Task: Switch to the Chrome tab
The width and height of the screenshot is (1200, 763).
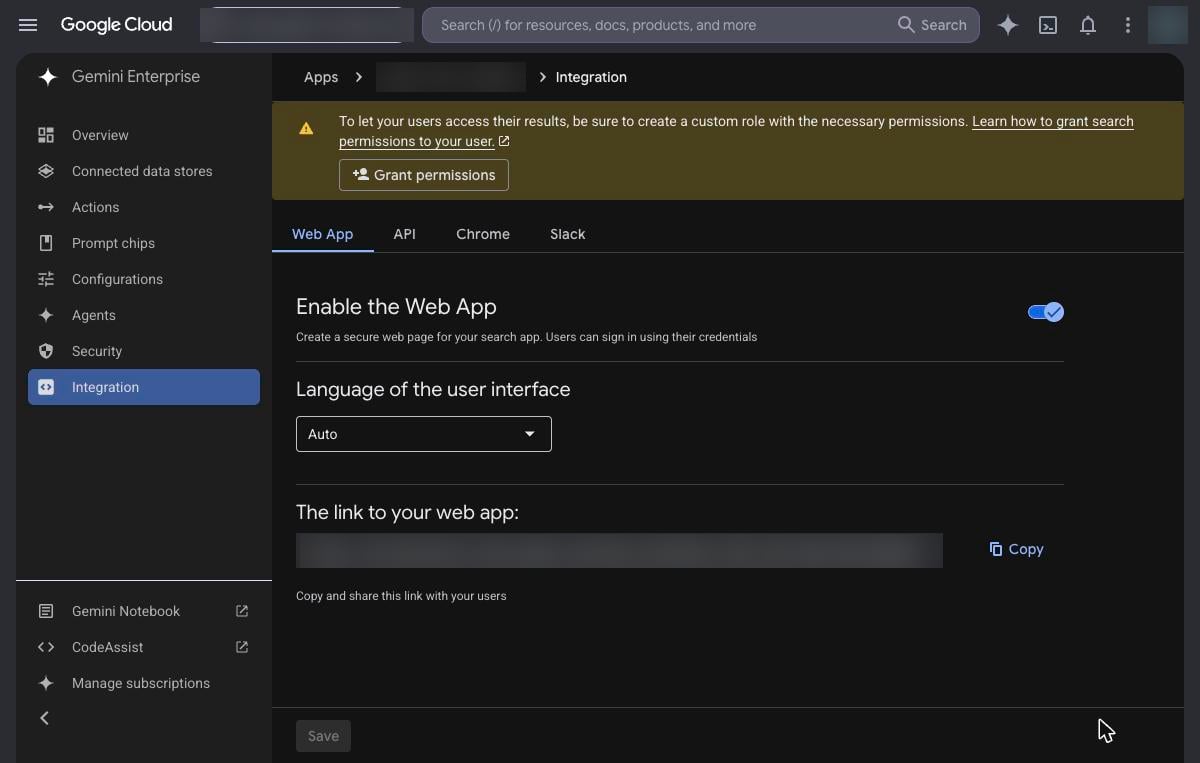Action: 483,234
